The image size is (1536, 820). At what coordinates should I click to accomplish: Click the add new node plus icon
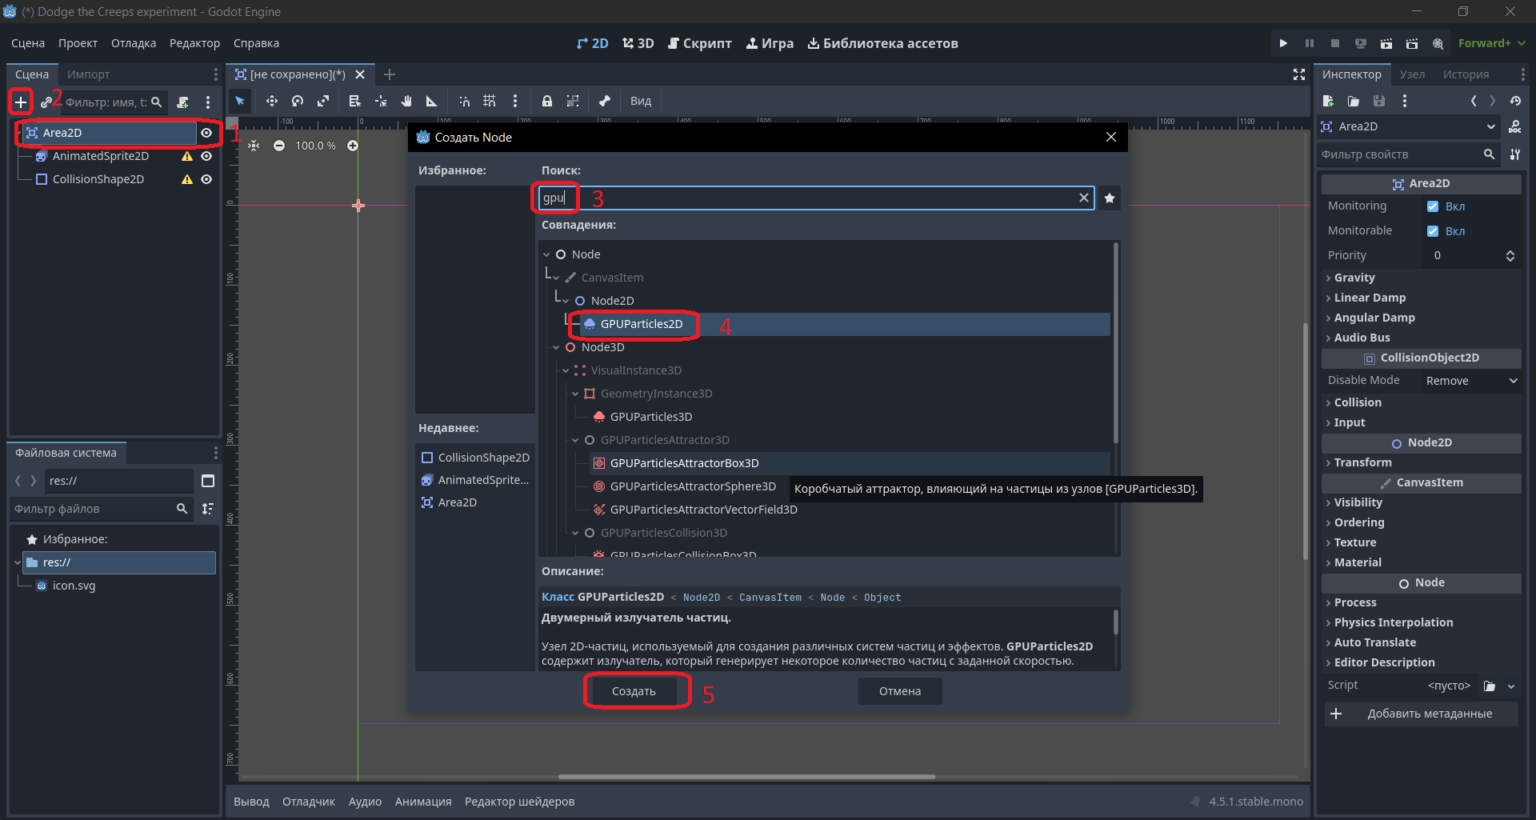point(20,102)
